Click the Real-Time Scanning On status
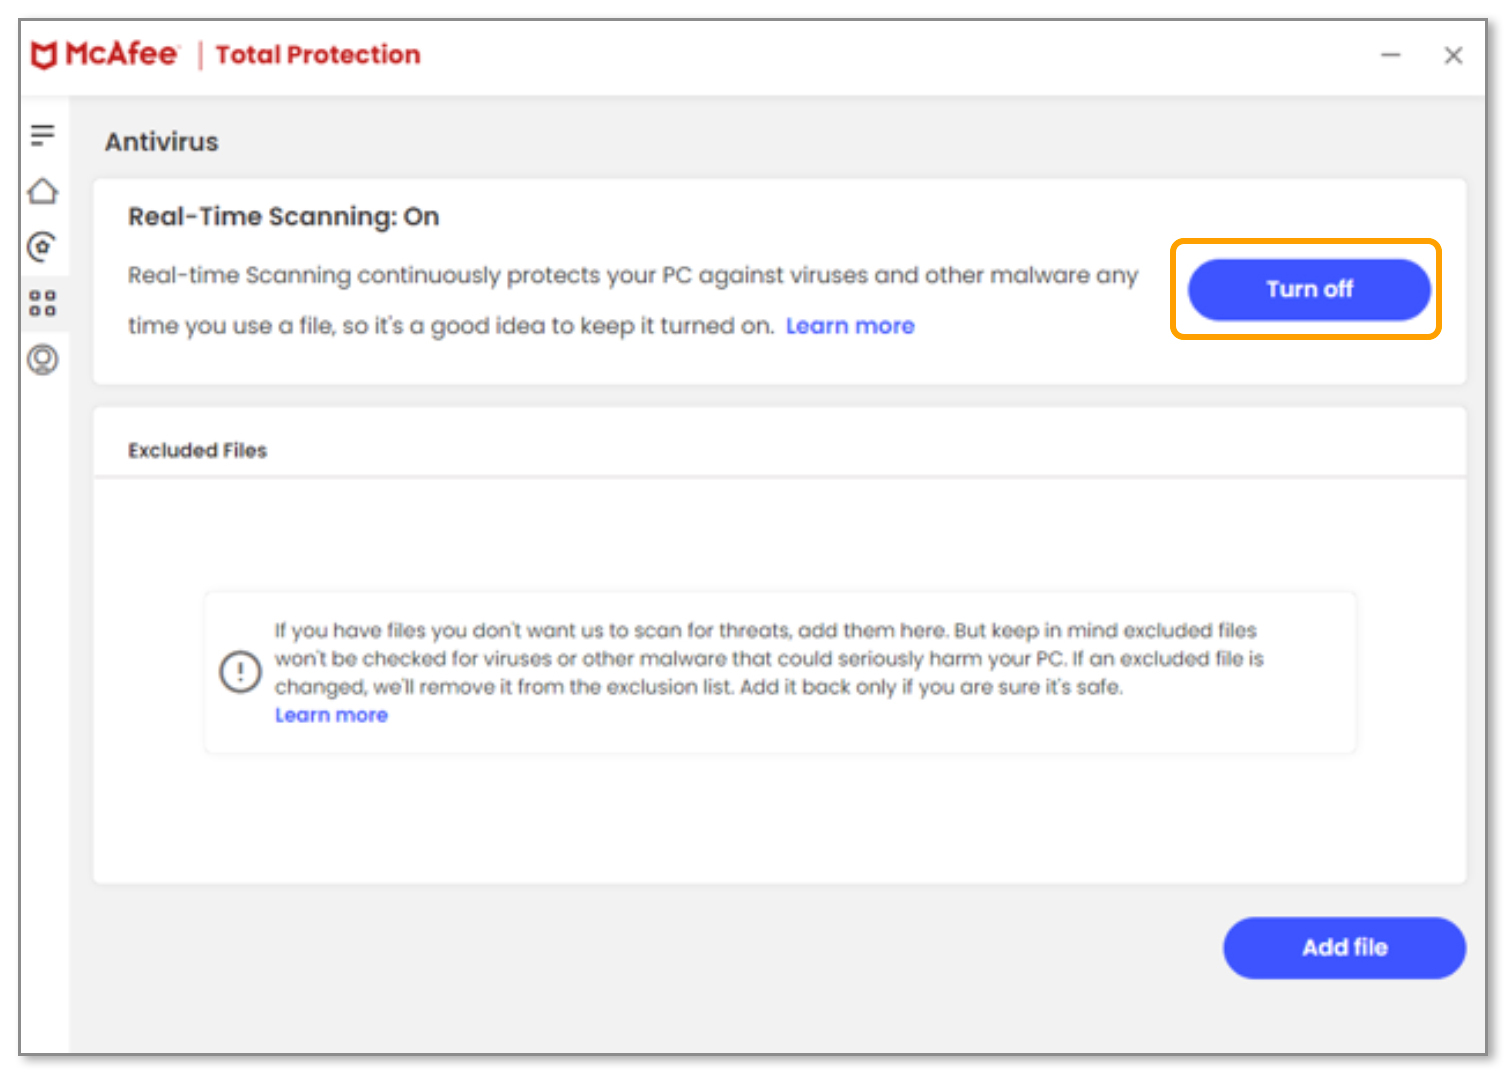The height and width of the screenshot is (1074, 1506). 283,216
